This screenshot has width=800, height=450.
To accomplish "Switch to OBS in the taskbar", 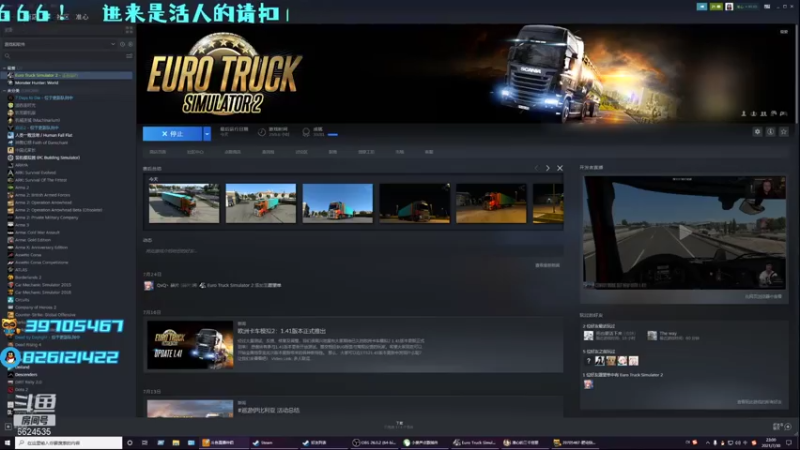I will point(374,442).
